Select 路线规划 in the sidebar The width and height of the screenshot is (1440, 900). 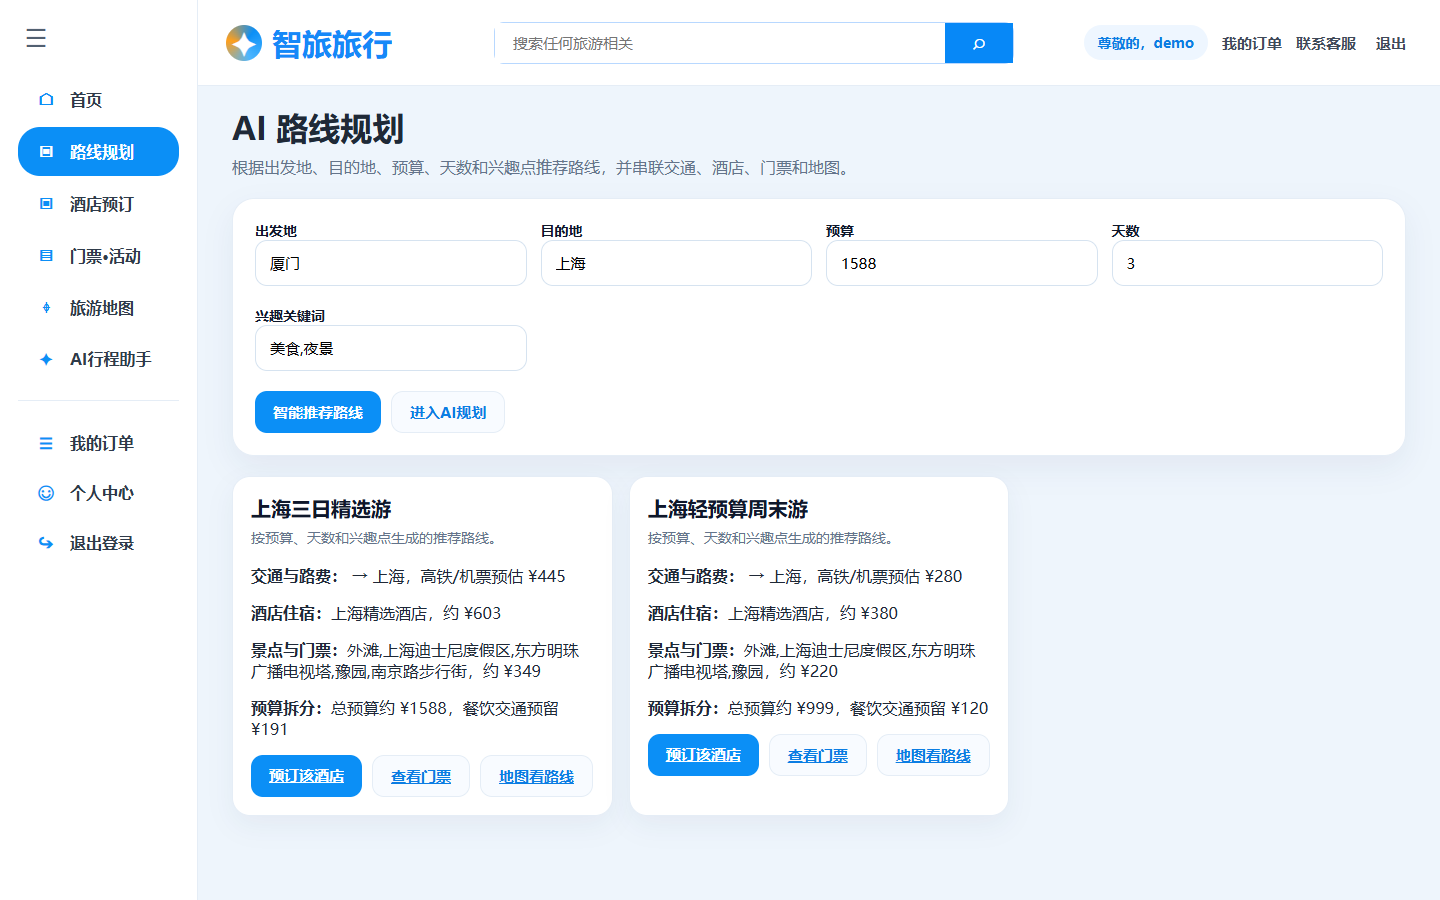98,152
